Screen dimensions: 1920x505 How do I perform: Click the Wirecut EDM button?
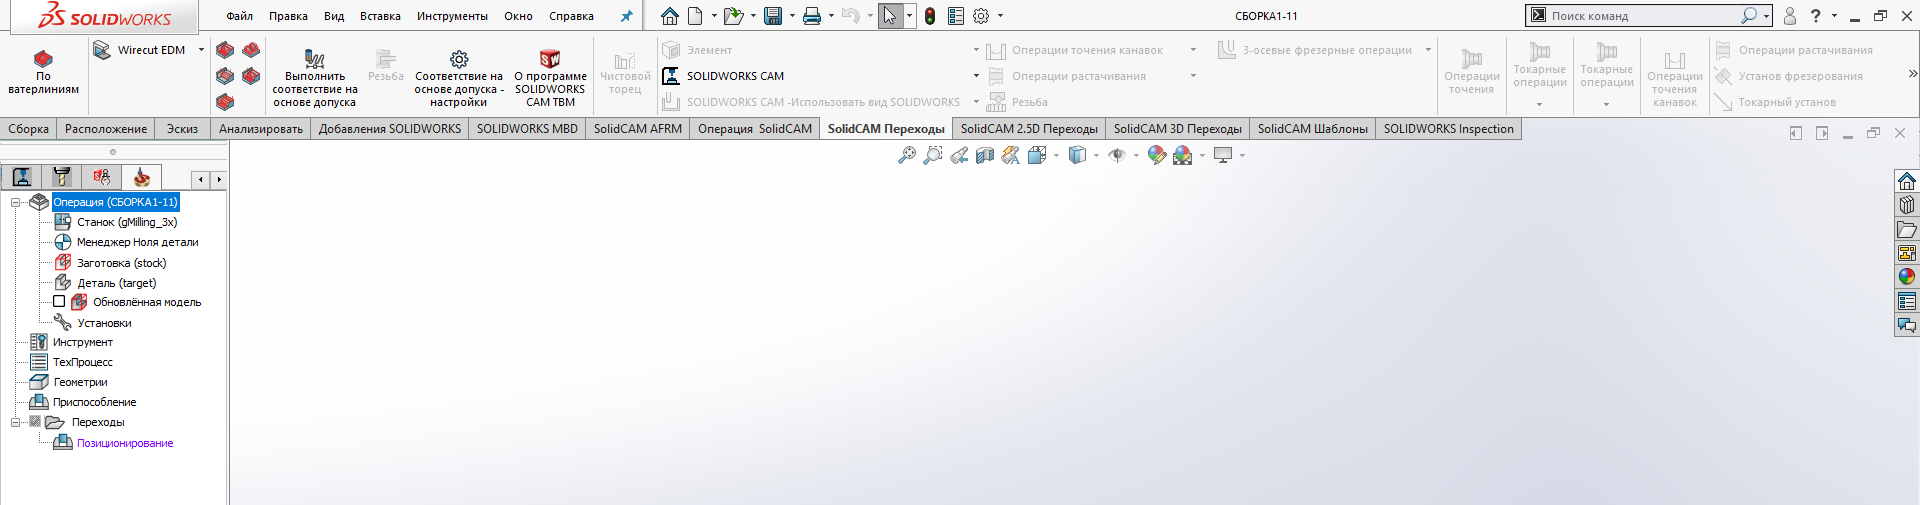point(139,50)
